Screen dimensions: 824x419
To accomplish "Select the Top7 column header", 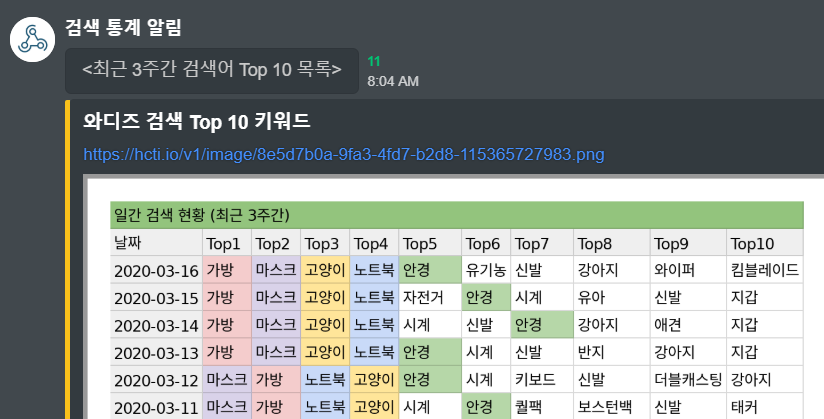I will (x=542, y=243).
